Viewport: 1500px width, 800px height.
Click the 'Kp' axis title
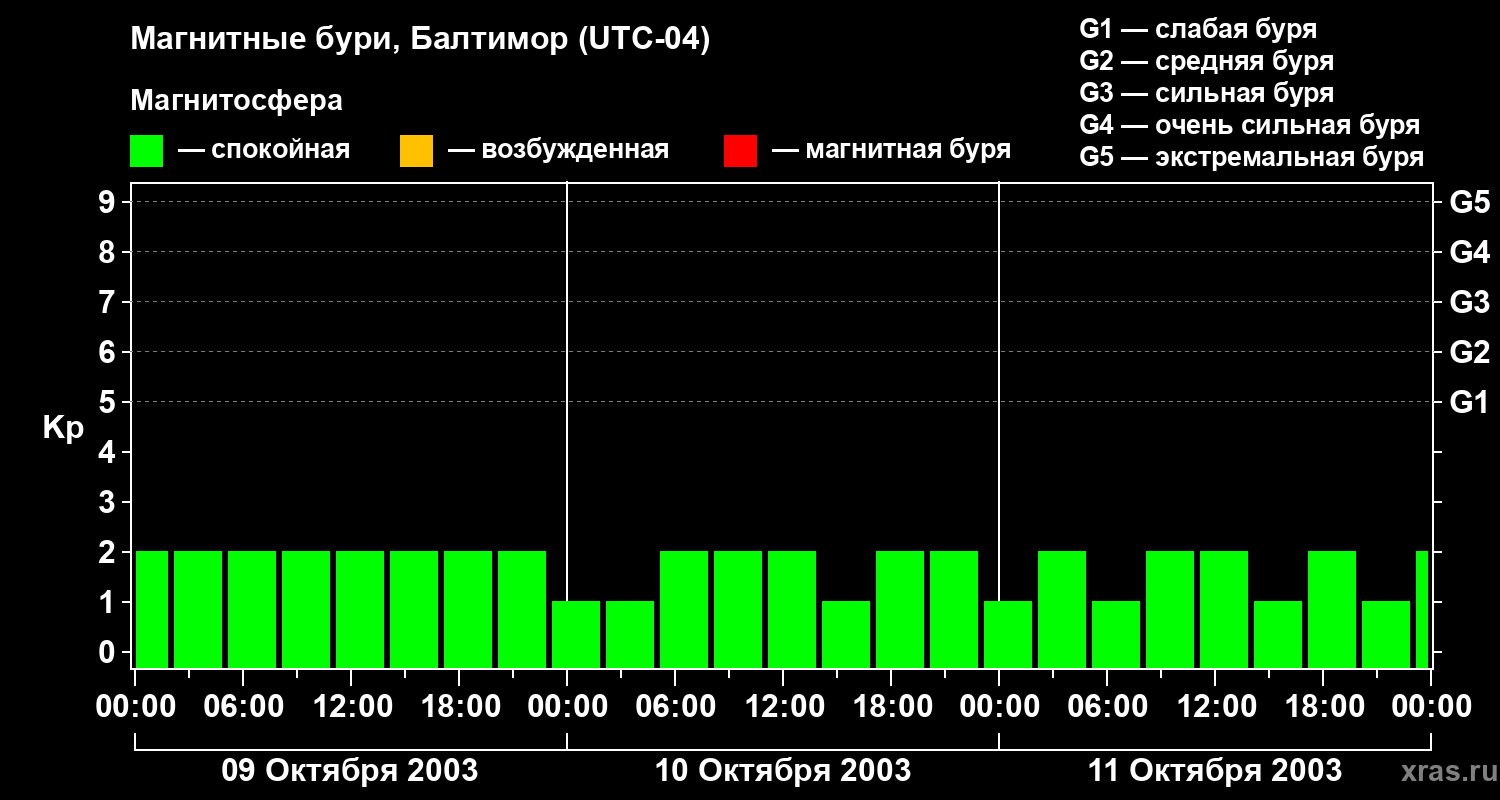coord(63,428)
